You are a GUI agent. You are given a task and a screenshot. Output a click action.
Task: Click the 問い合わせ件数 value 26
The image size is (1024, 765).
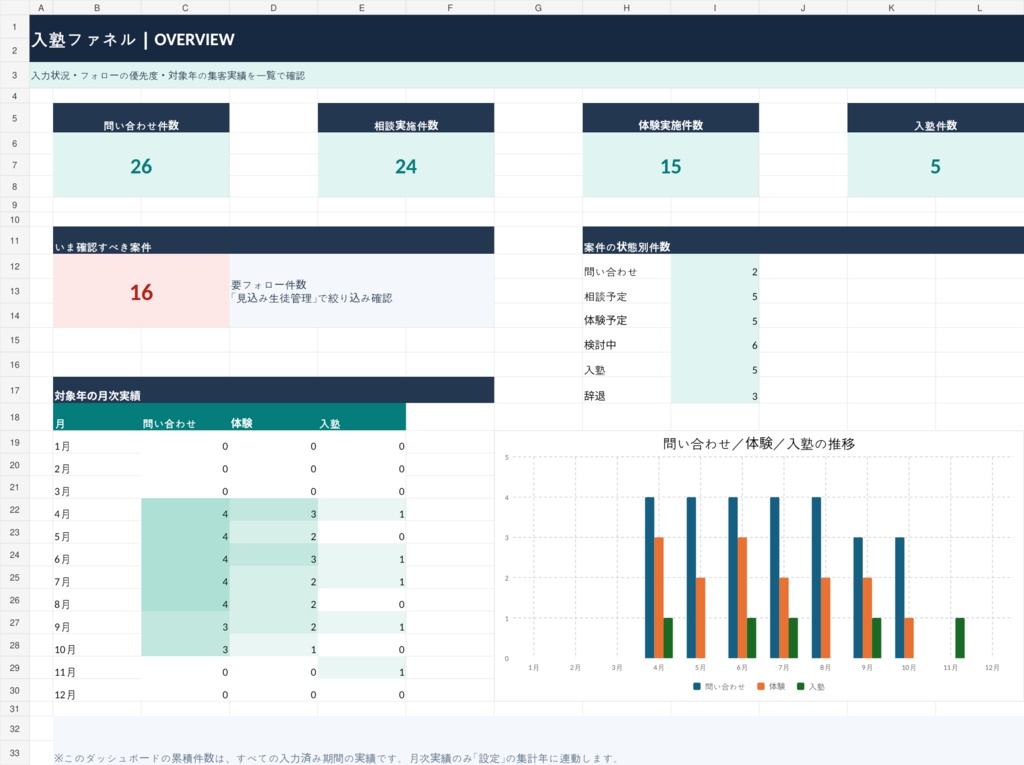(141, 167)
